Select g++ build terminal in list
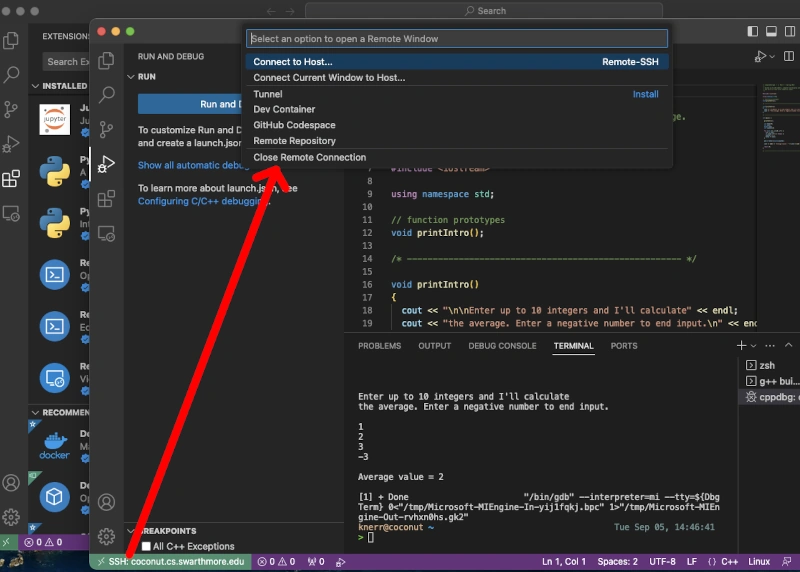The image size is (800, 572). tap(769, 381)
